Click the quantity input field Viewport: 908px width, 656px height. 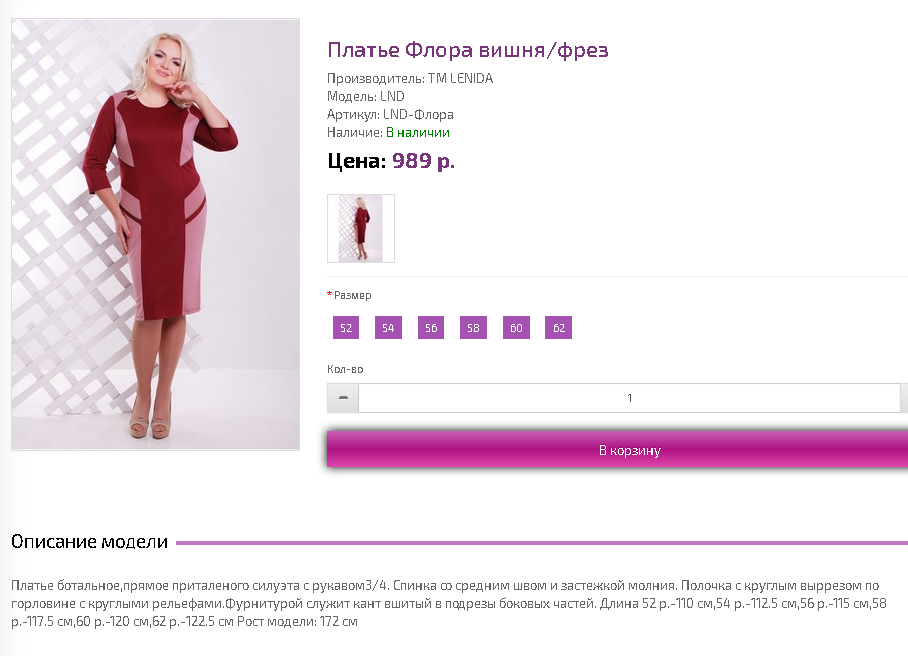click(x=629, y=398)
